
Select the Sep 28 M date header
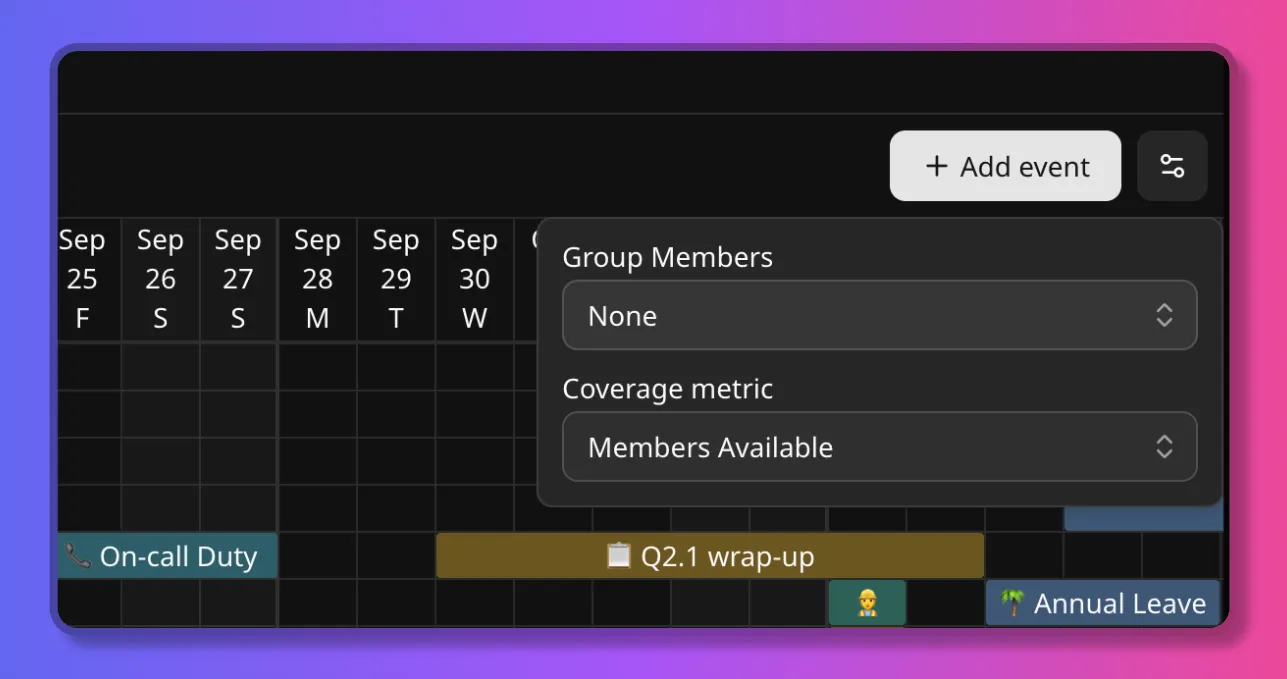coord(317,279)
